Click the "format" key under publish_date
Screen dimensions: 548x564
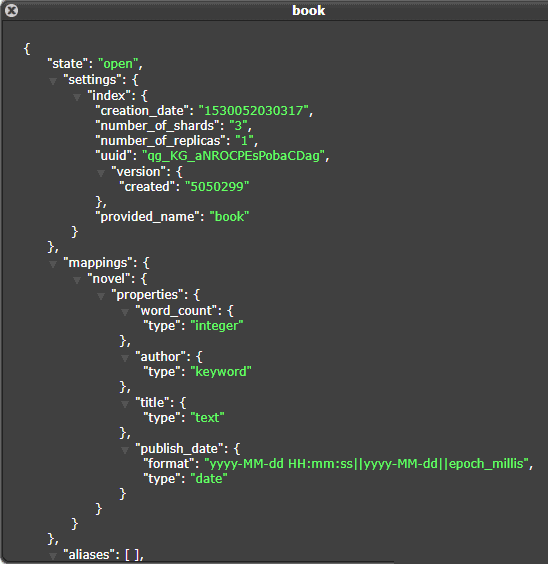[x=169, y=464]
